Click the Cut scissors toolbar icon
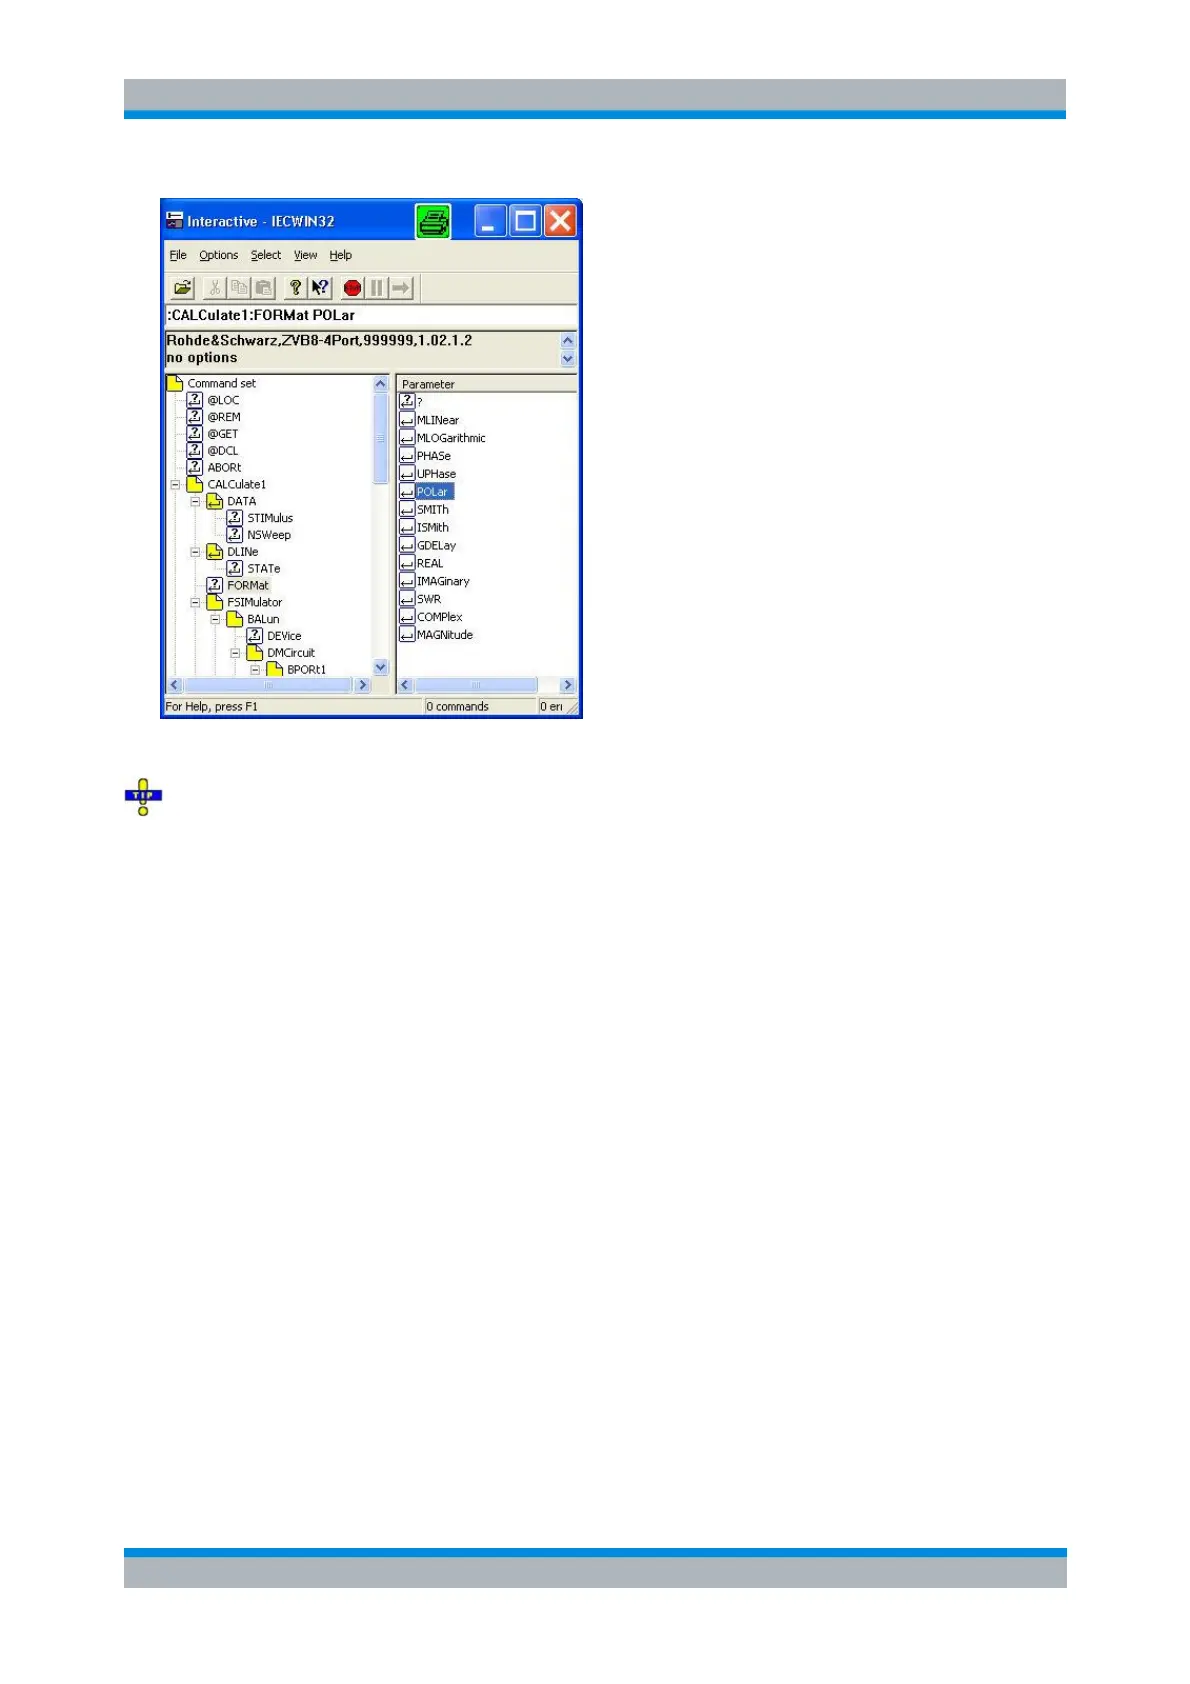Screen dimensions: 1190x1684 (x=214, y=288)
